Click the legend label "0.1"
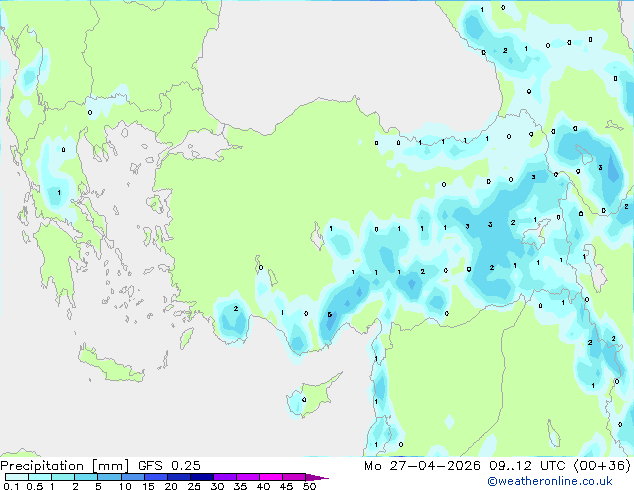The height and width of the screenshot is (490, 634). click(11, 486)
